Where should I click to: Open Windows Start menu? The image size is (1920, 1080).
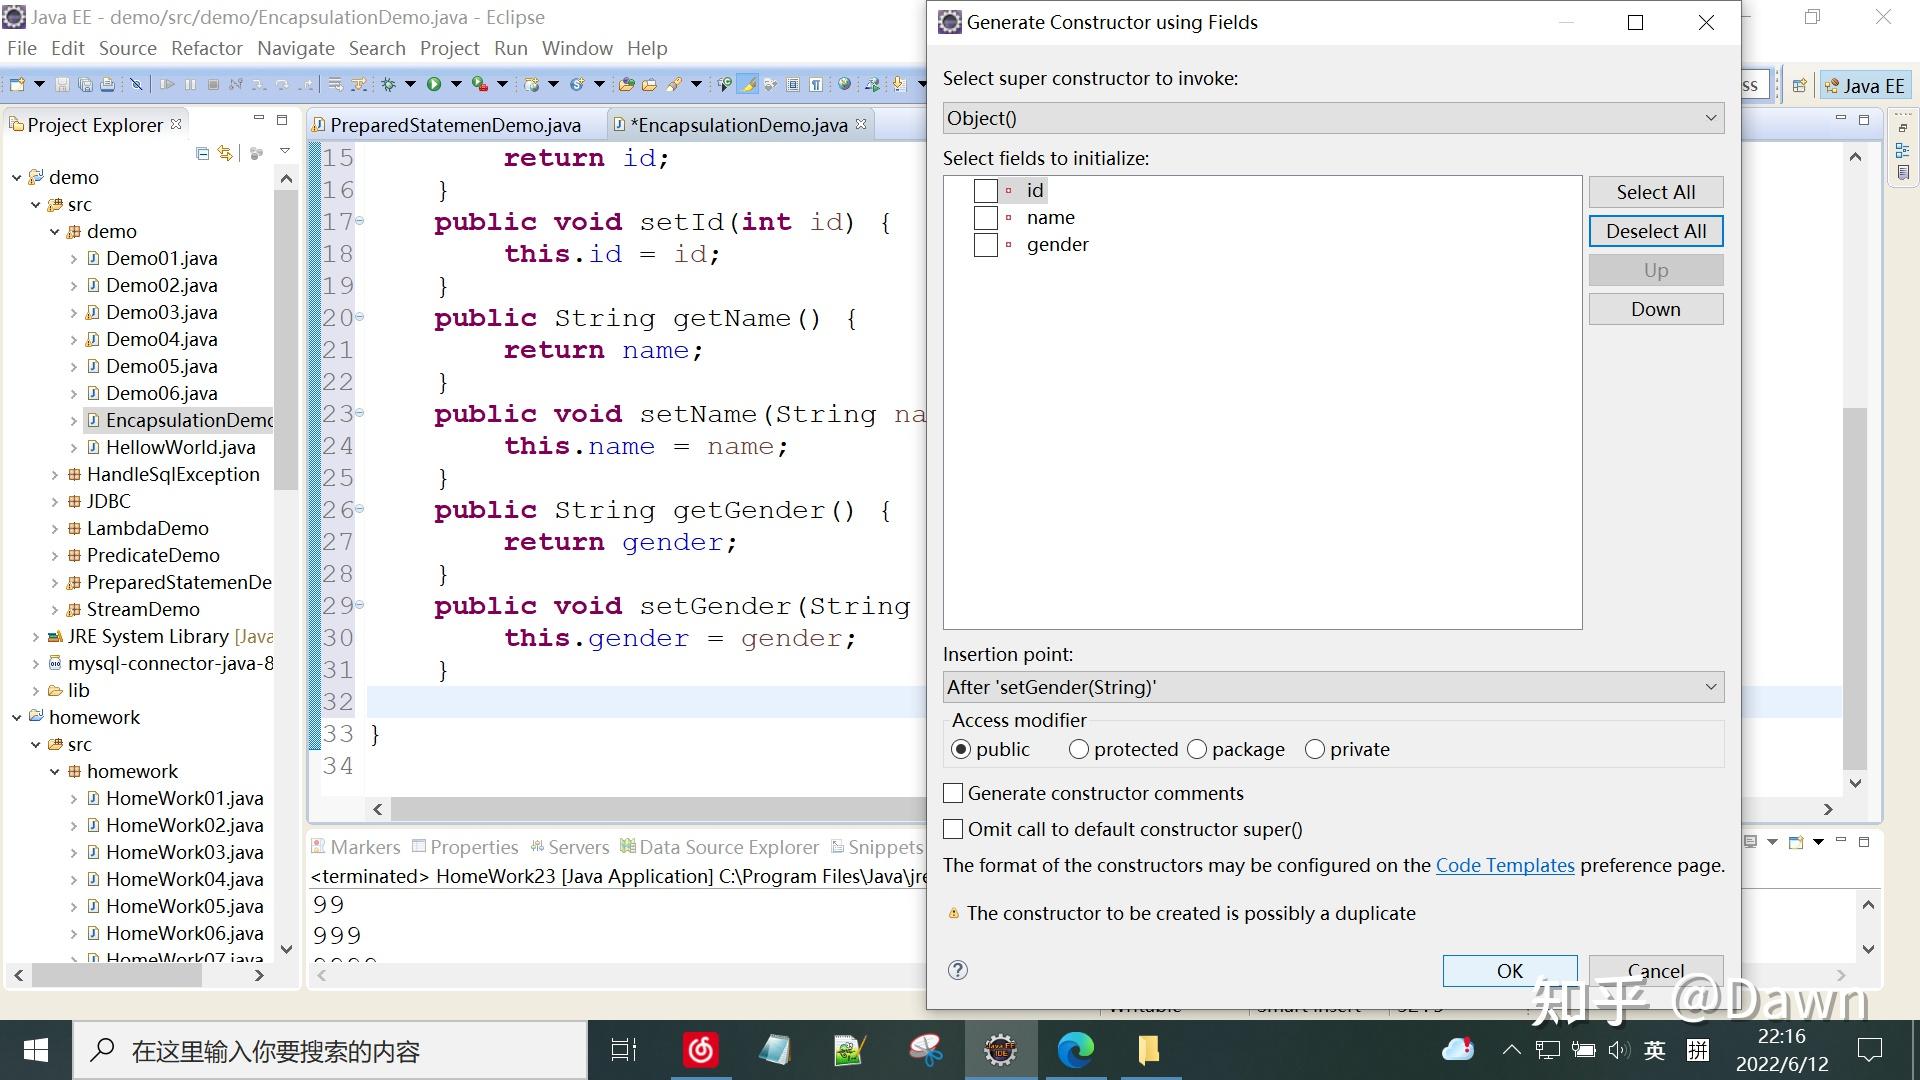coord(36,1050)
